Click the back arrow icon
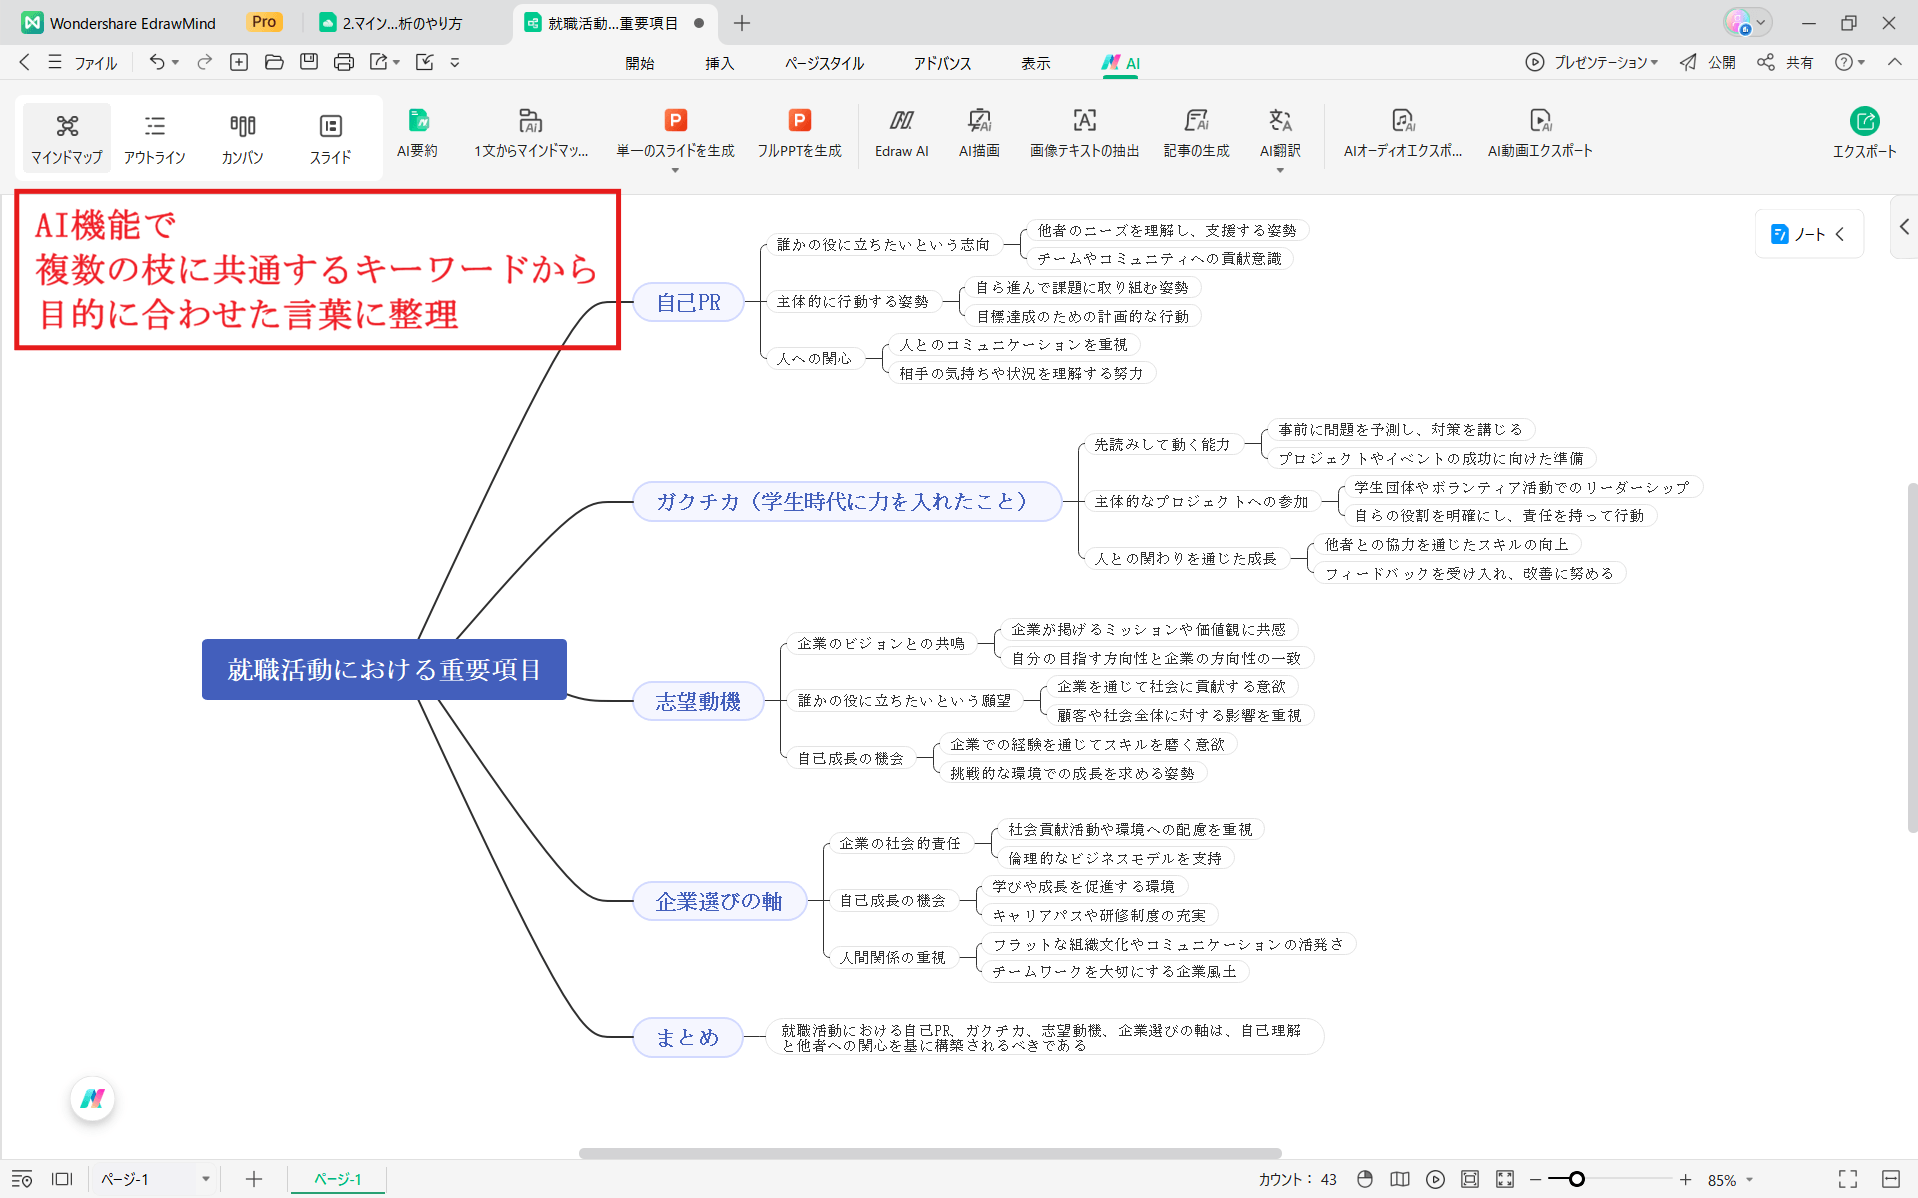Image resolution: width=1918 pixels, height=1198 pixels. 24,62
